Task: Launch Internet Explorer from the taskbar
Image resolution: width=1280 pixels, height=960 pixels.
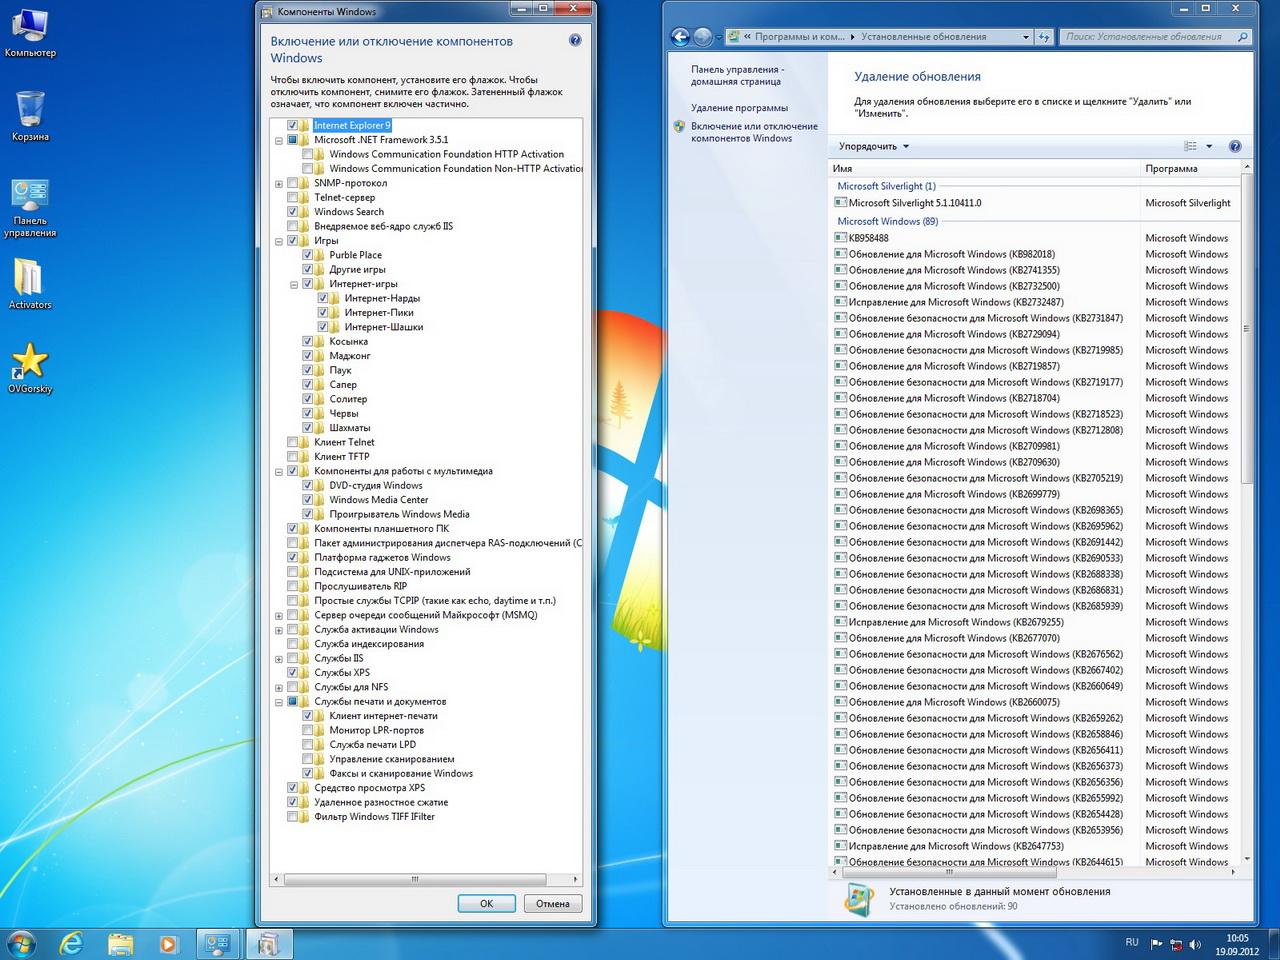Action: 71,943
